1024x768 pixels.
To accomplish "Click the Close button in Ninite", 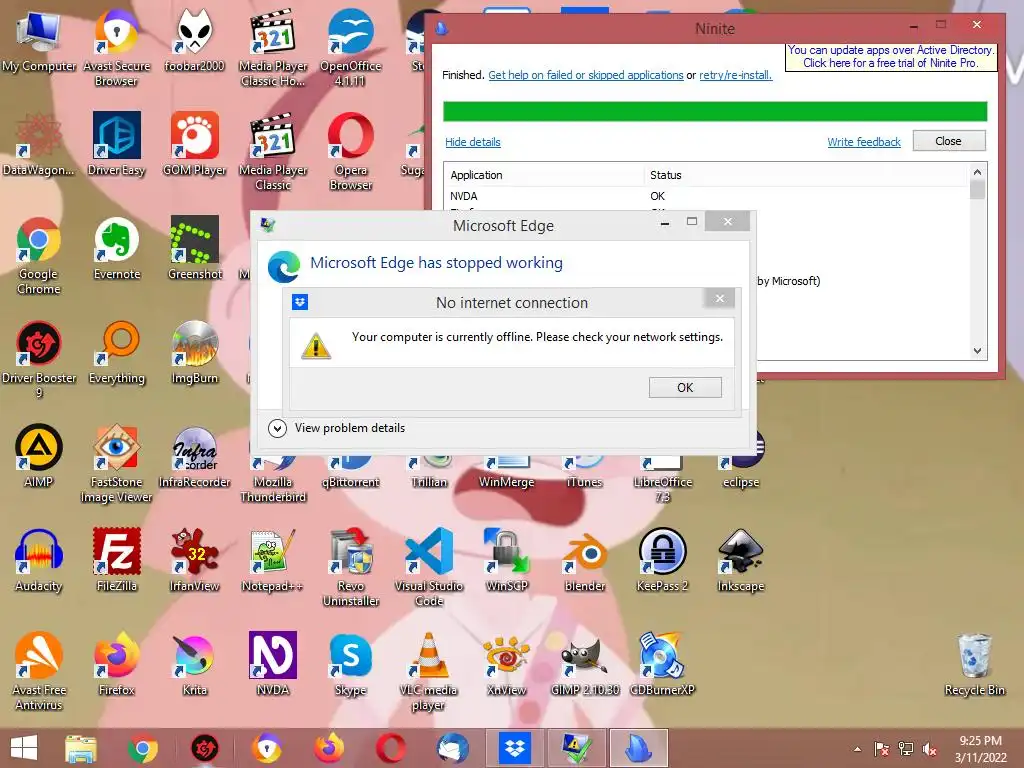I will click(x=948, y=141).
